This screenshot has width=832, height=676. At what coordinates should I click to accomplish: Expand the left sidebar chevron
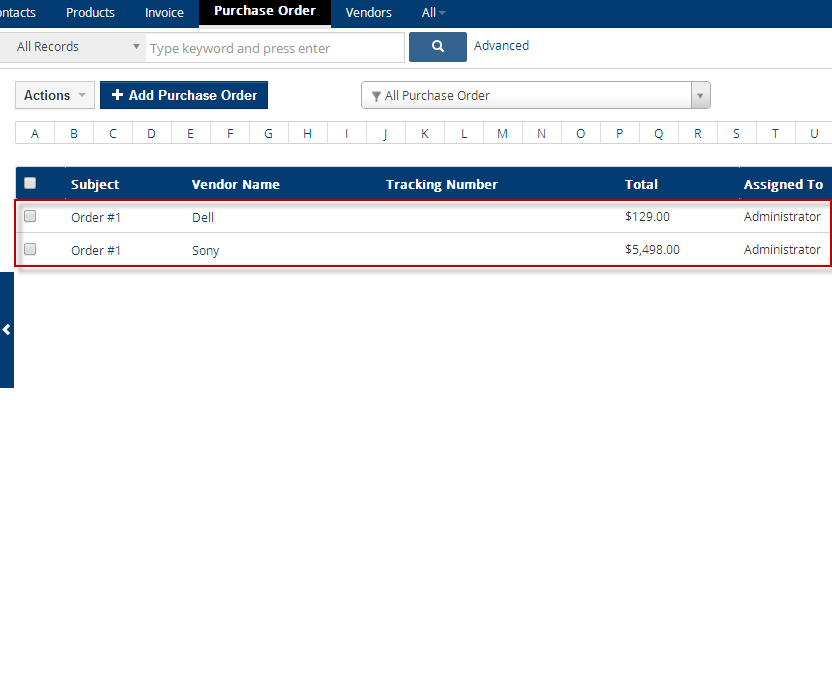pyautogui.click(x=6, y=330)
